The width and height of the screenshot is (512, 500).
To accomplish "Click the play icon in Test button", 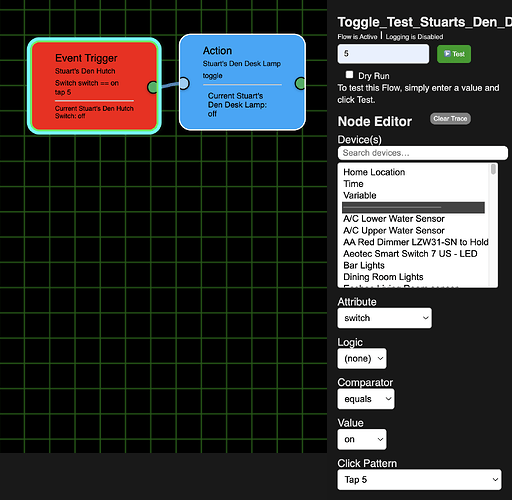I will click(x=447, y=54).
